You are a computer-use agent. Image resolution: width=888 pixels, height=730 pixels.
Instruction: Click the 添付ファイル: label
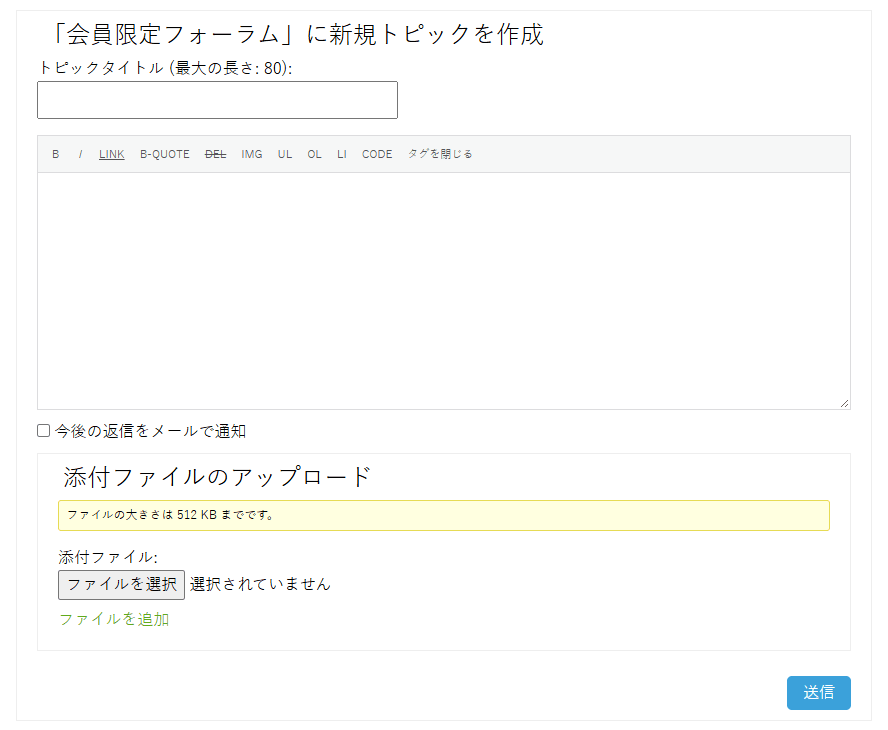[x=108, y=557]
